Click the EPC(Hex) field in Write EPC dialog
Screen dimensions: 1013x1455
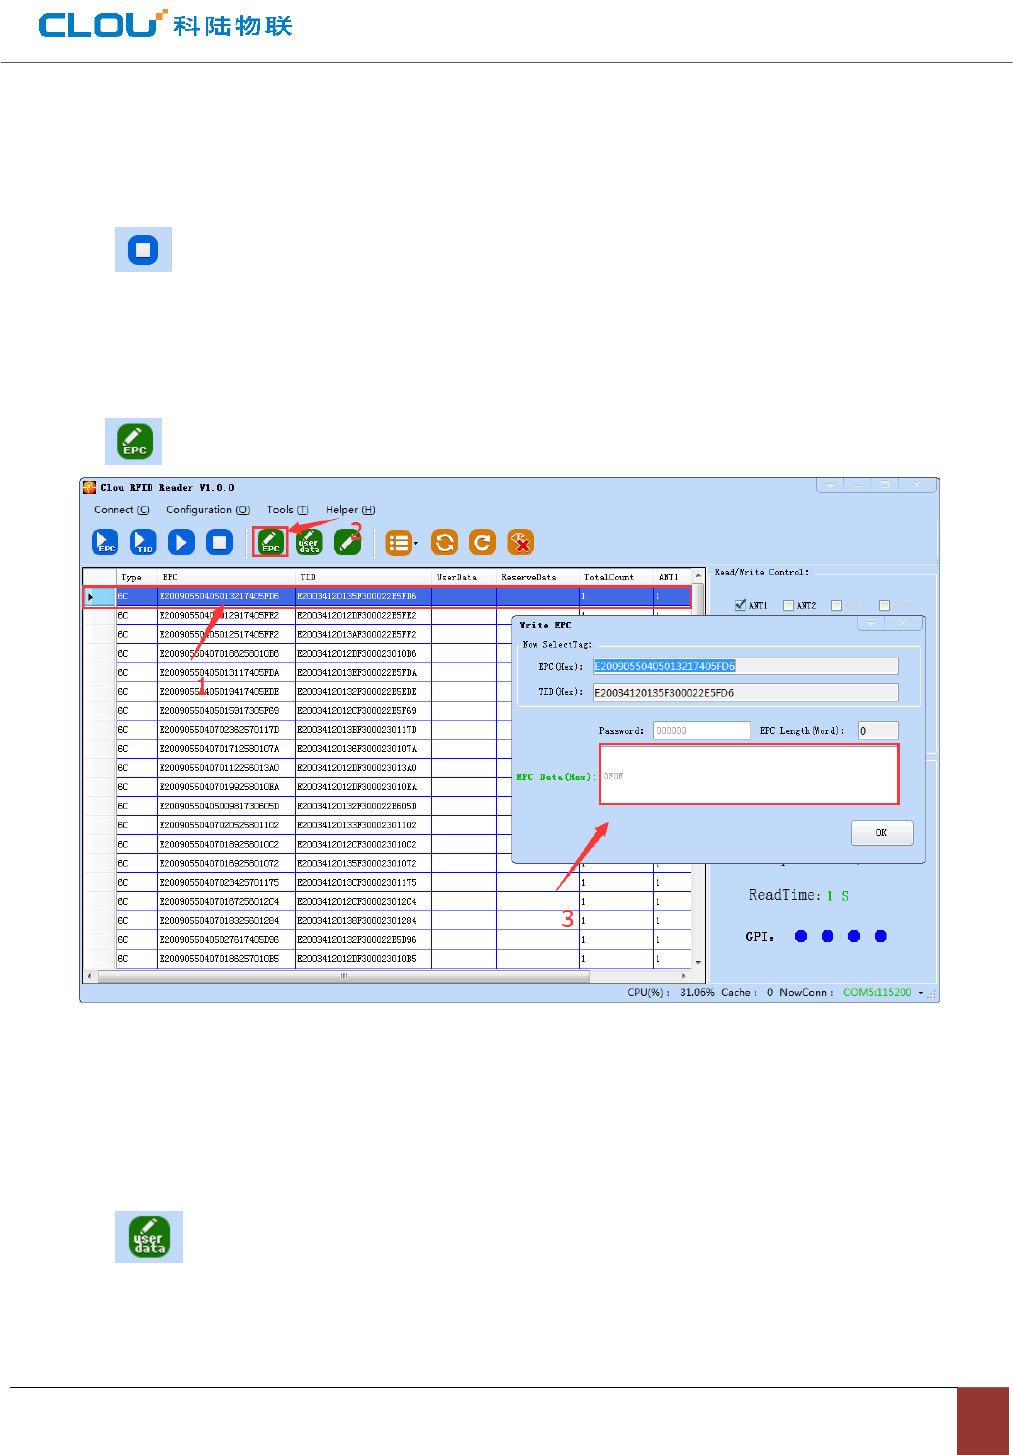click(745, 666)
